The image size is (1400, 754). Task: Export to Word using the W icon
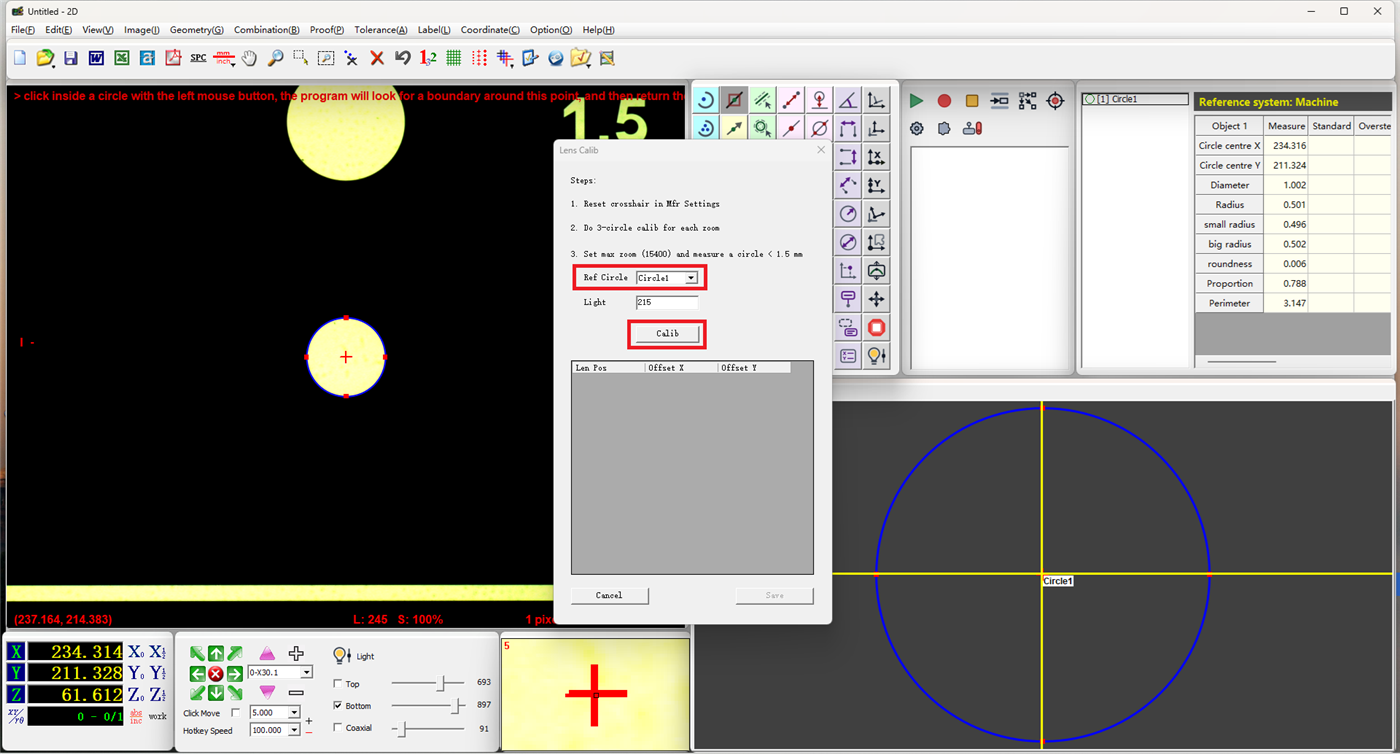[96, 58]
